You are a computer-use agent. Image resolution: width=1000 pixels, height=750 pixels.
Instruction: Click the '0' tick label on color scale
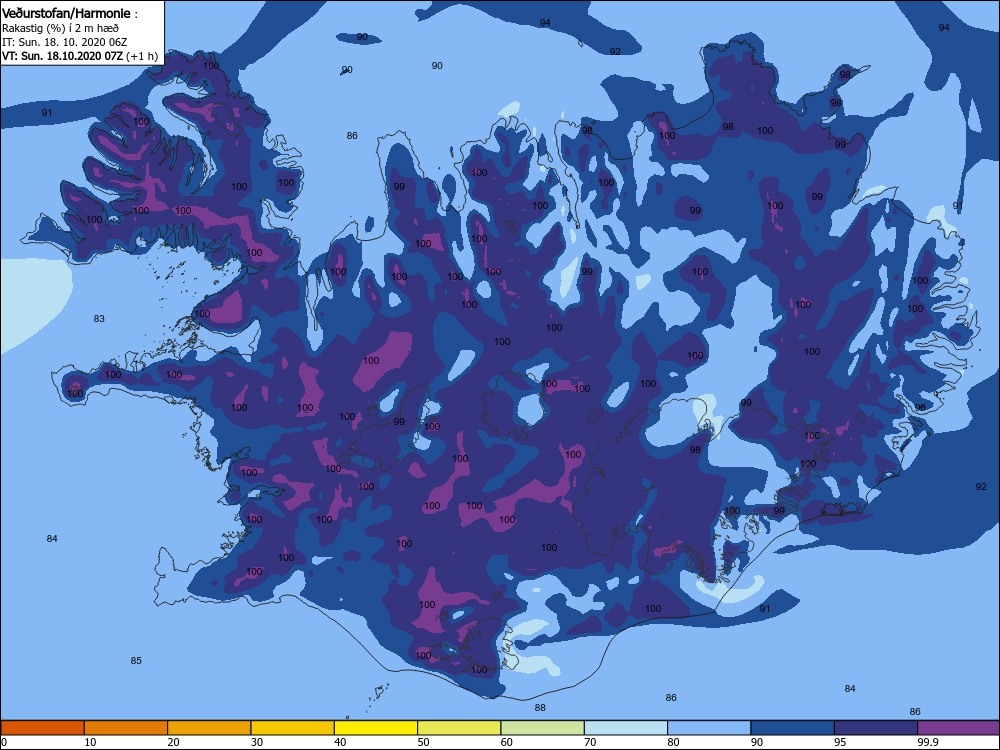point(4,742)
